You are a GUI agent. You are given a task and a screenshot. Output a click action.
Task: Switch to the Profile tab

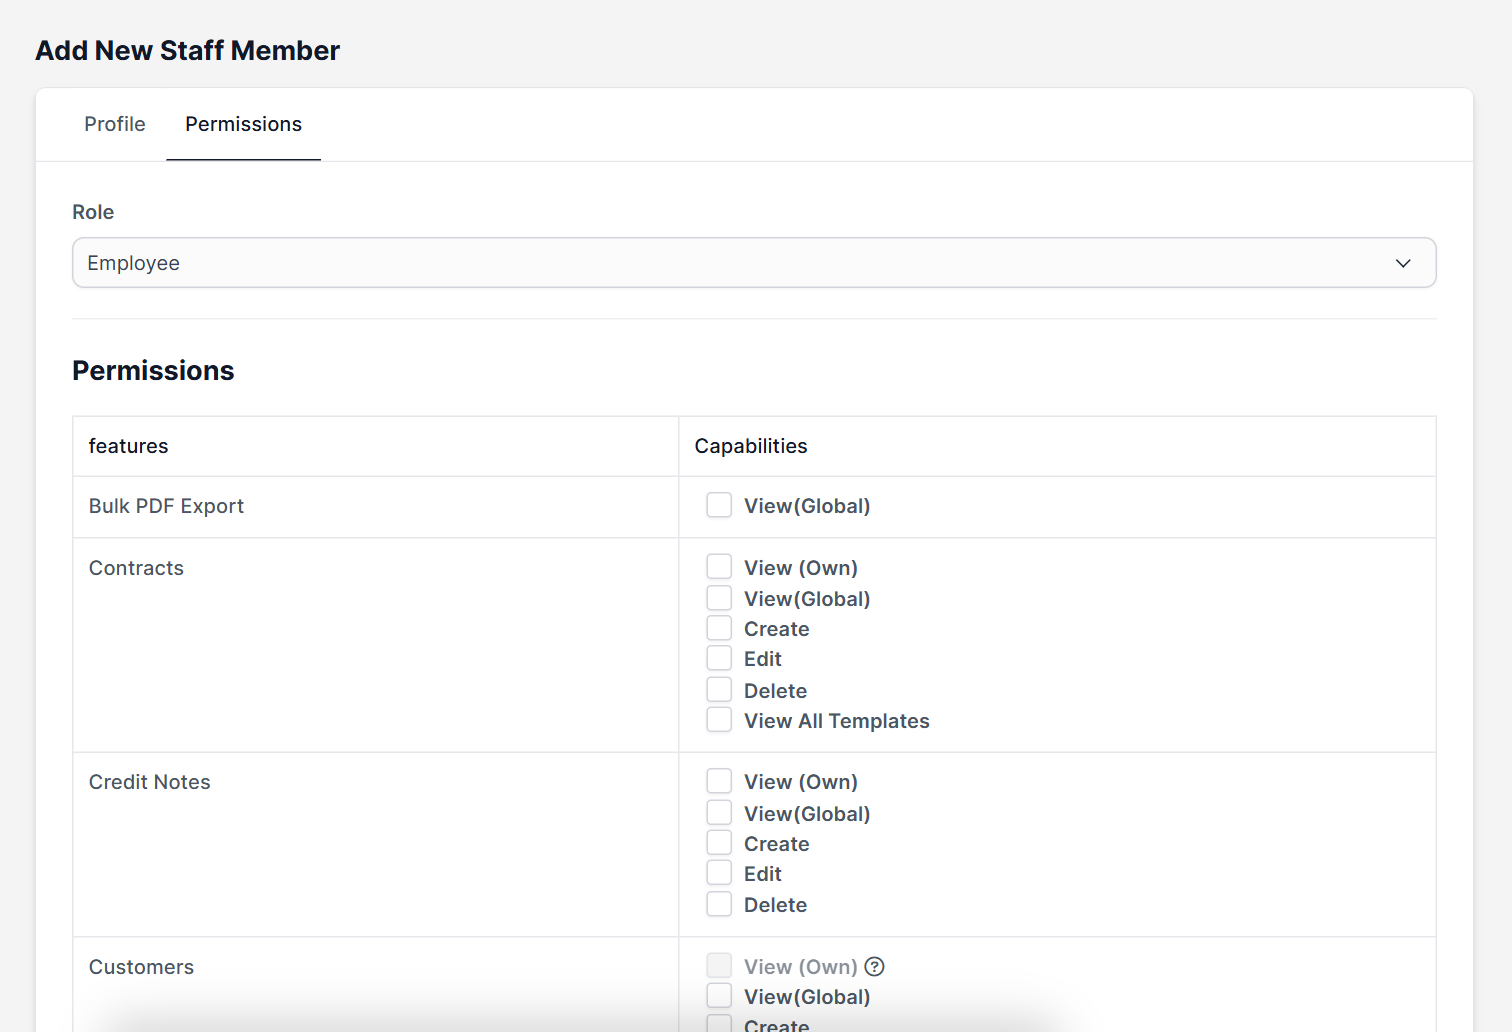(115, 124)
